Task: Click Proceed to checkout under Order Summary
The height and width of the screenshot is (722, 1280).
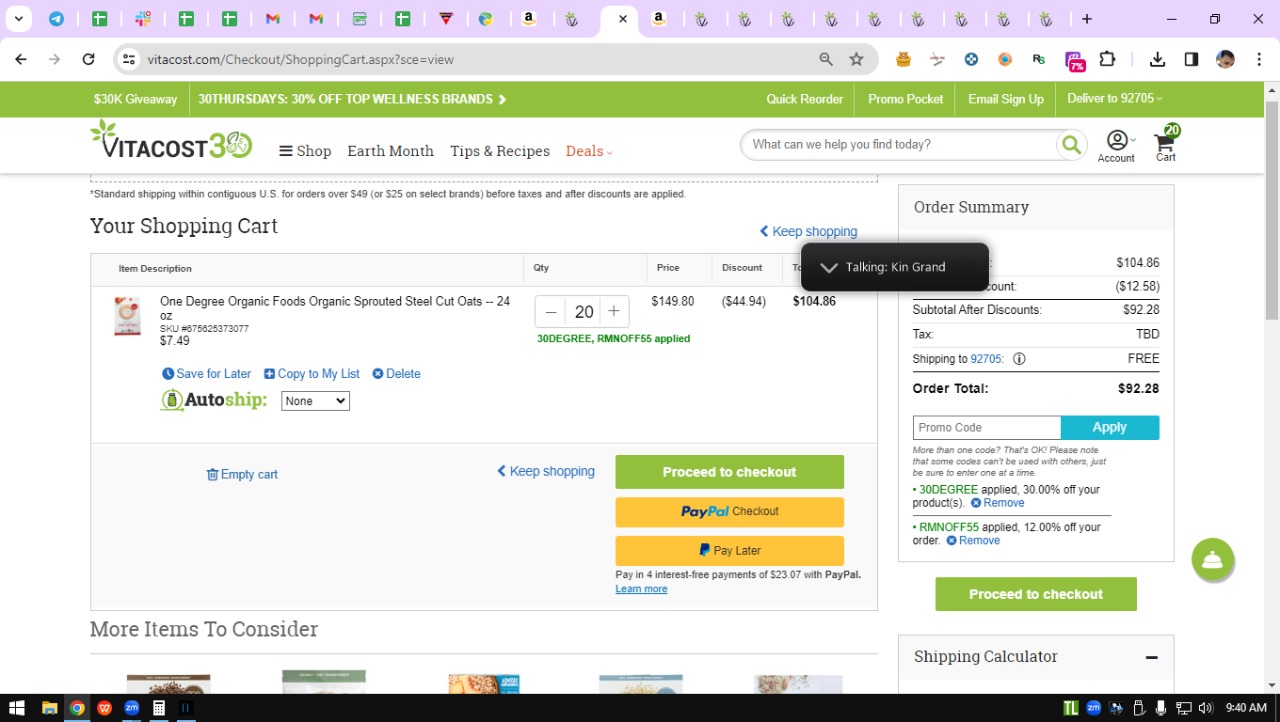Action: tap(1036, 594)
